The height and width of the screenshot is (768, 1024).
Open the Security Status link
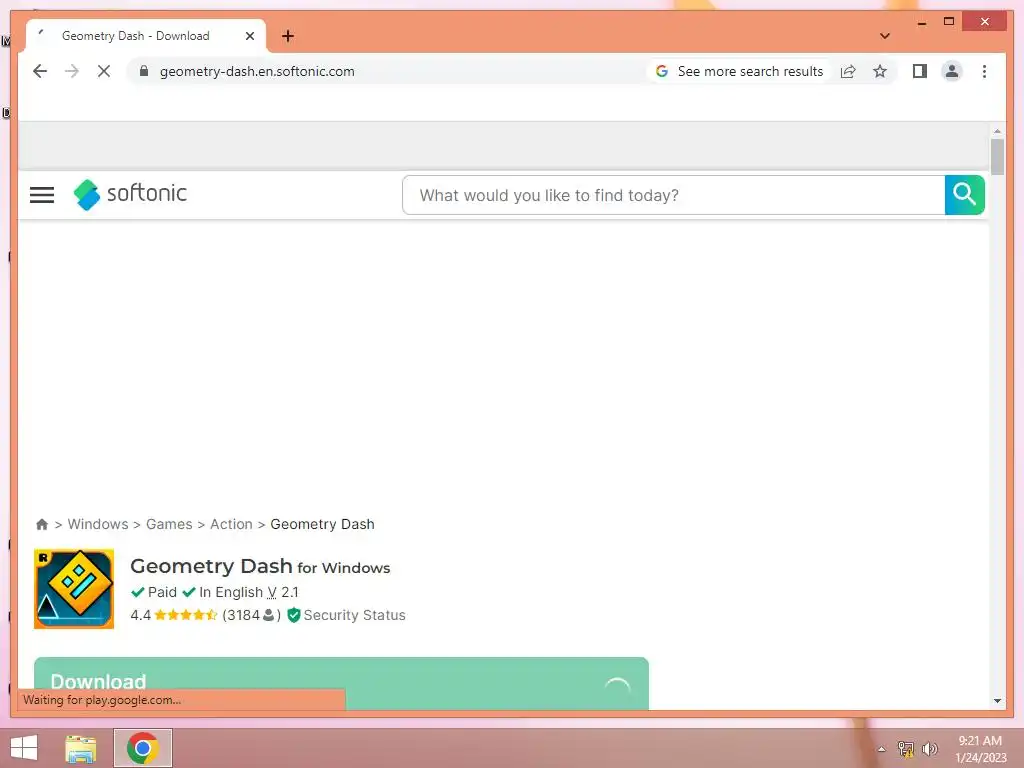click(x=355, y=615)
